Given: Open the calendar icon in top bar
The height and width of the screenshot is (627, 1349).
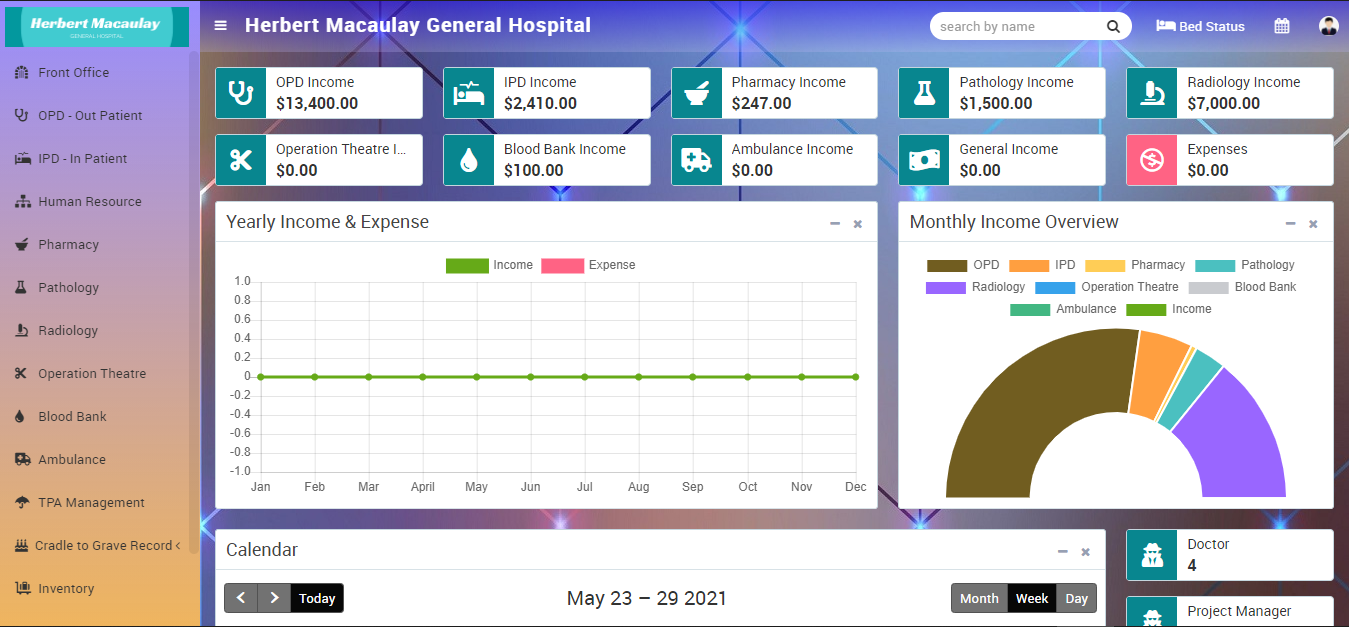Looking at the screenshot, I should 1282,26.
